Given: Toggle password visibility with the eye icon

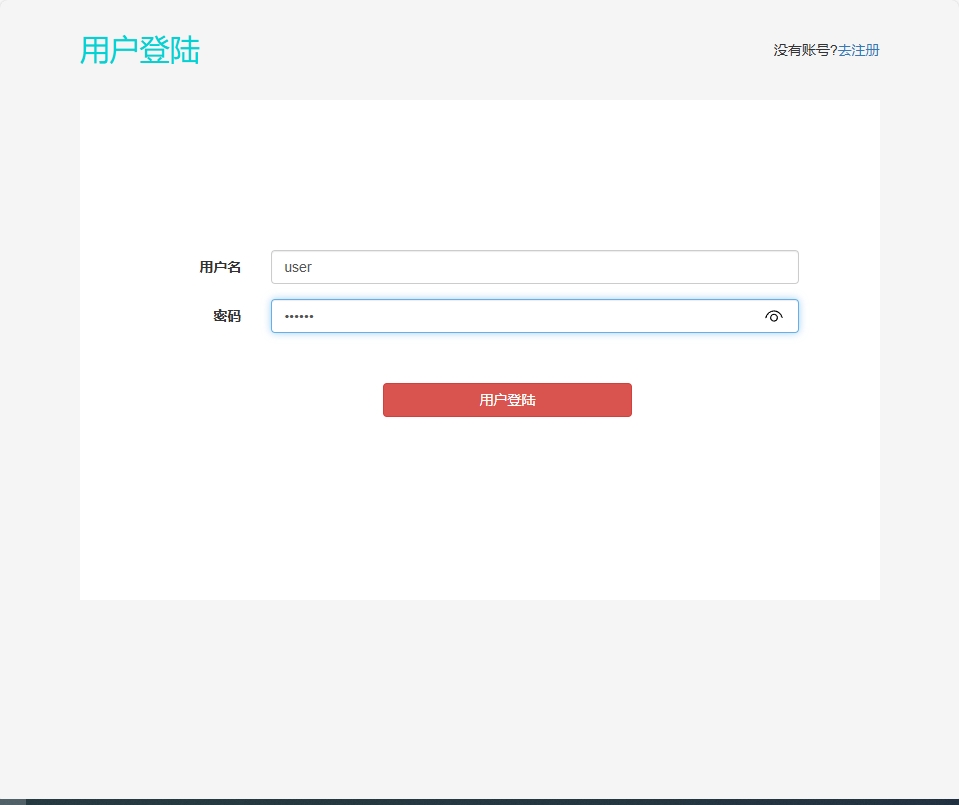Looking at the screenshot, I should click(774, 316).
